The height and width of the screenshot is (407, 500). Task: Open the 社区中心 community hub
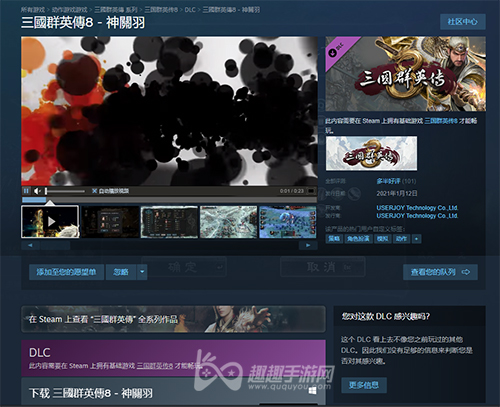point(463,22)
